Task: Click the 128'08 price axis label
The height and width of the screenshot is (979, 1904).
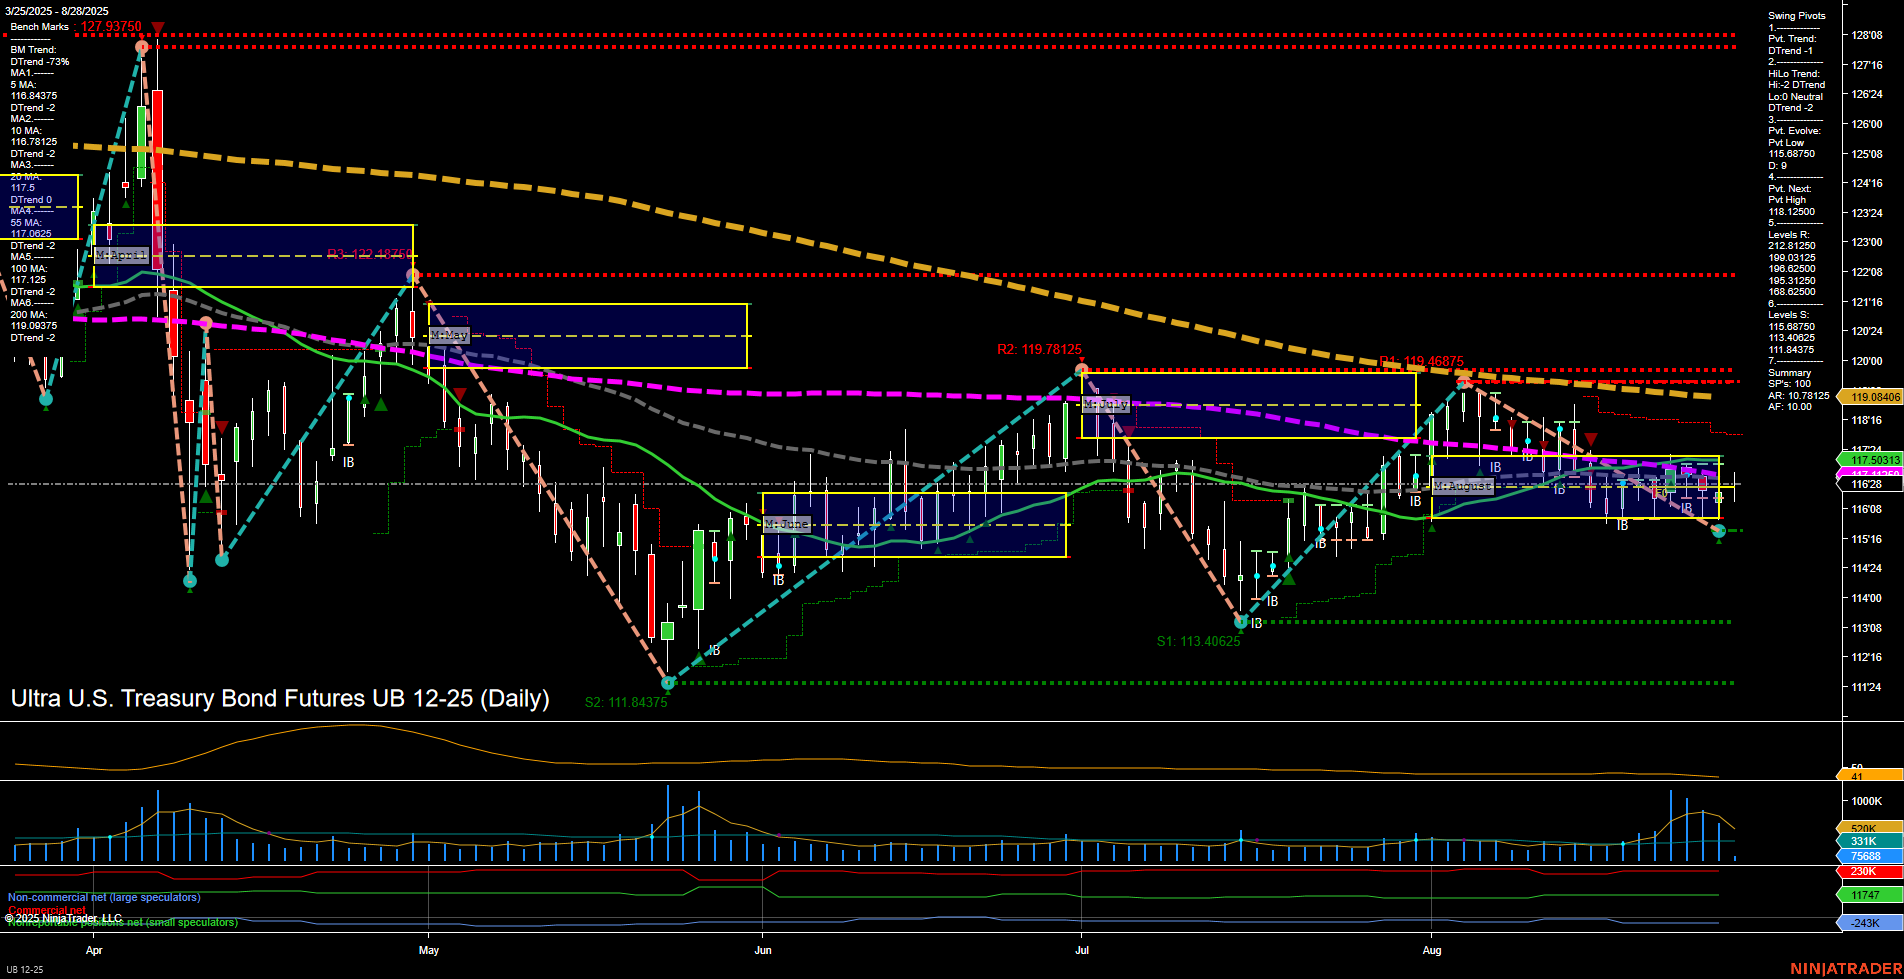Action: [1867, 35]
